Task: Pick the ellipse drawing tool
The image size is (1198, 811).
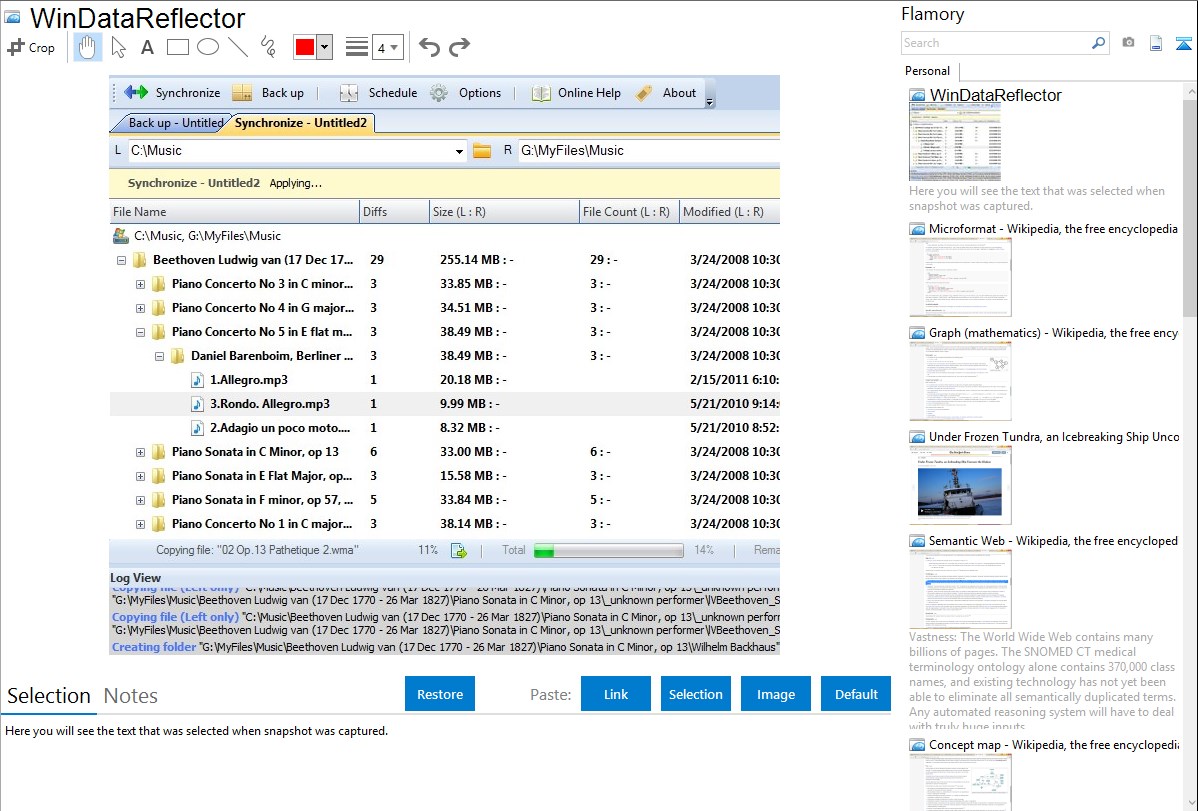Action: pyautogui.click(x=207, y=47)
